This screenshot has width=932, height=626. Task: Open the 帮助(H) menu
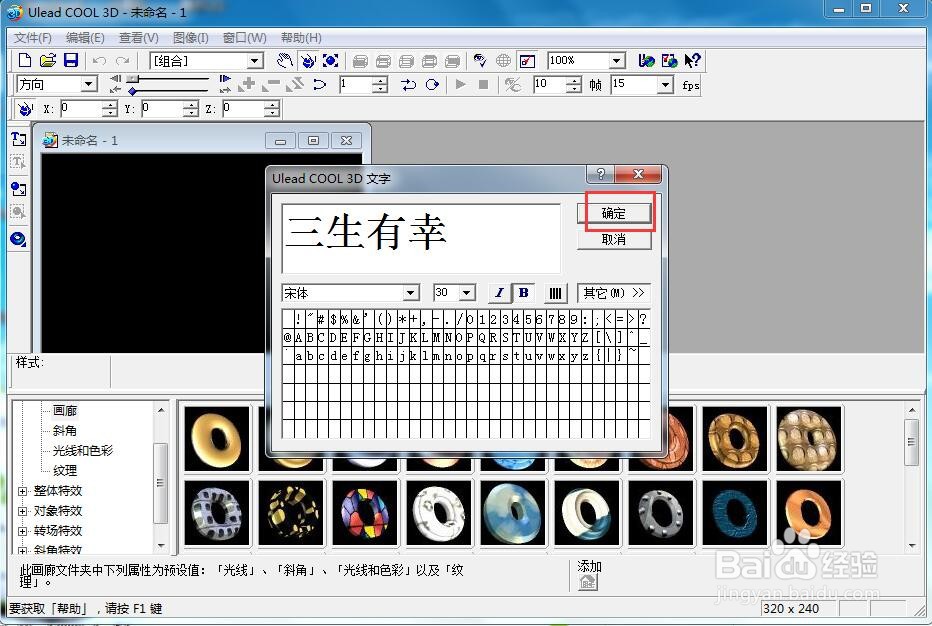301,38
